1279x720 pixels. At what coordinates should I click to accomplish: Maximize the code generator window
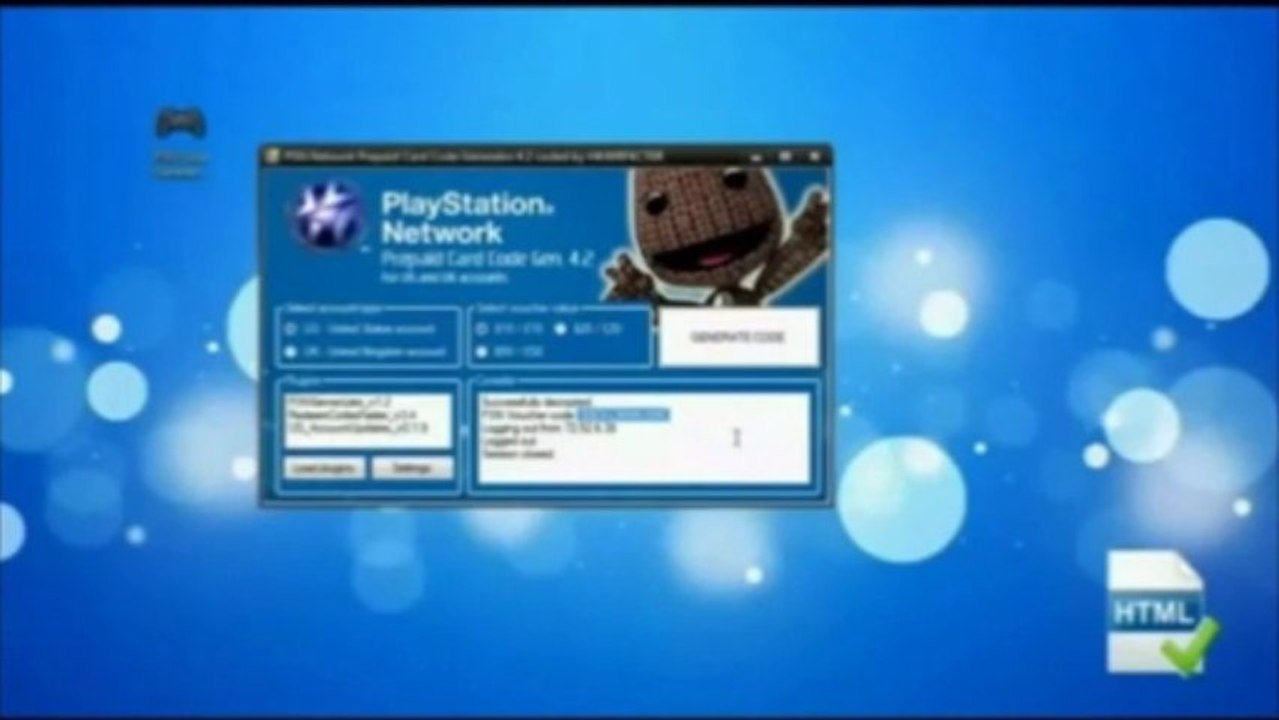click(x=785, y=156)
